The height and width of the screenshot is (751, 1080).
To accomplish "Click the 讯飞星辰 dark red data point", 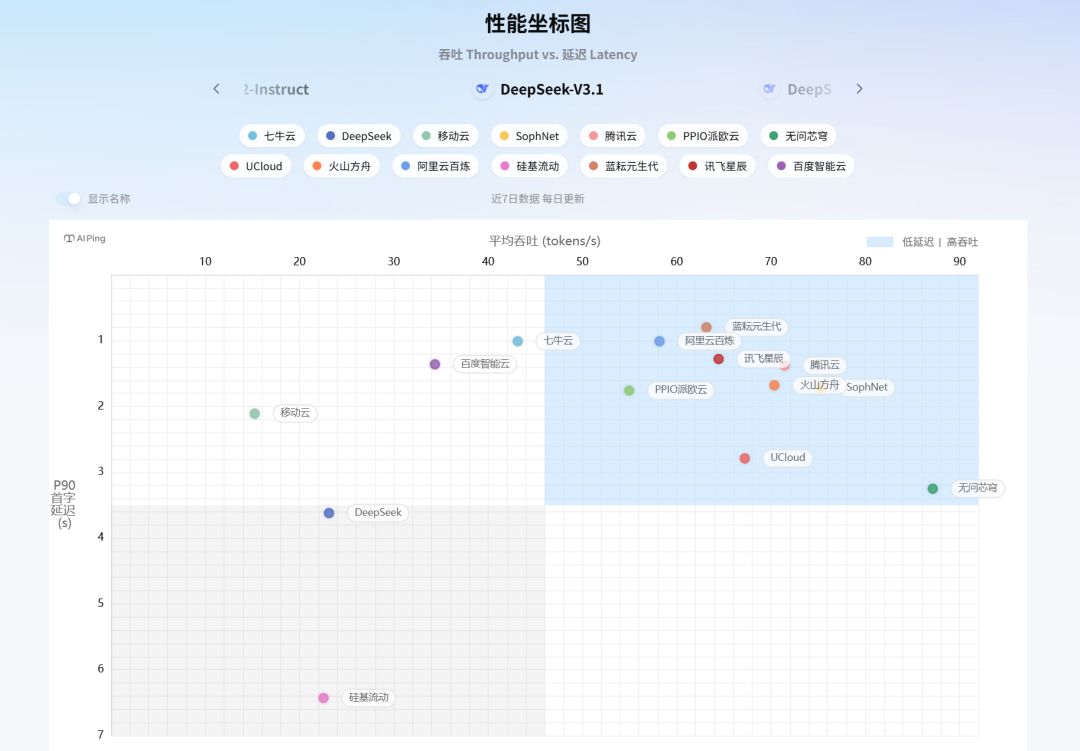I will point(718,359).
